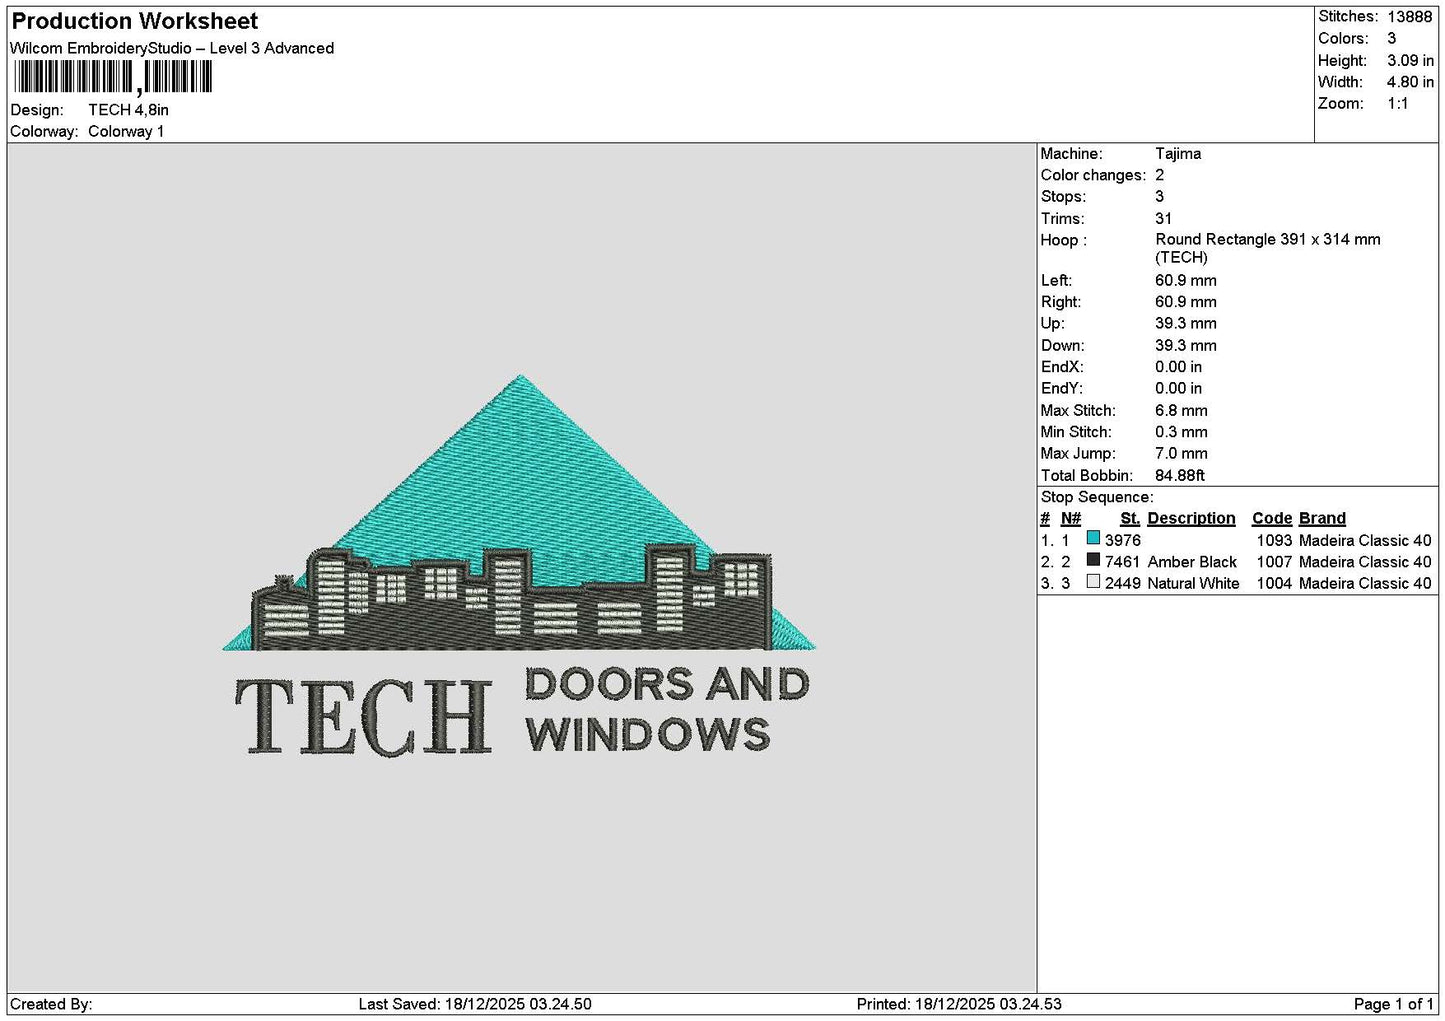Click the 'Production Worksheet' title
This screenshot has height=1021, width=1445.
[x=135, y=21]
